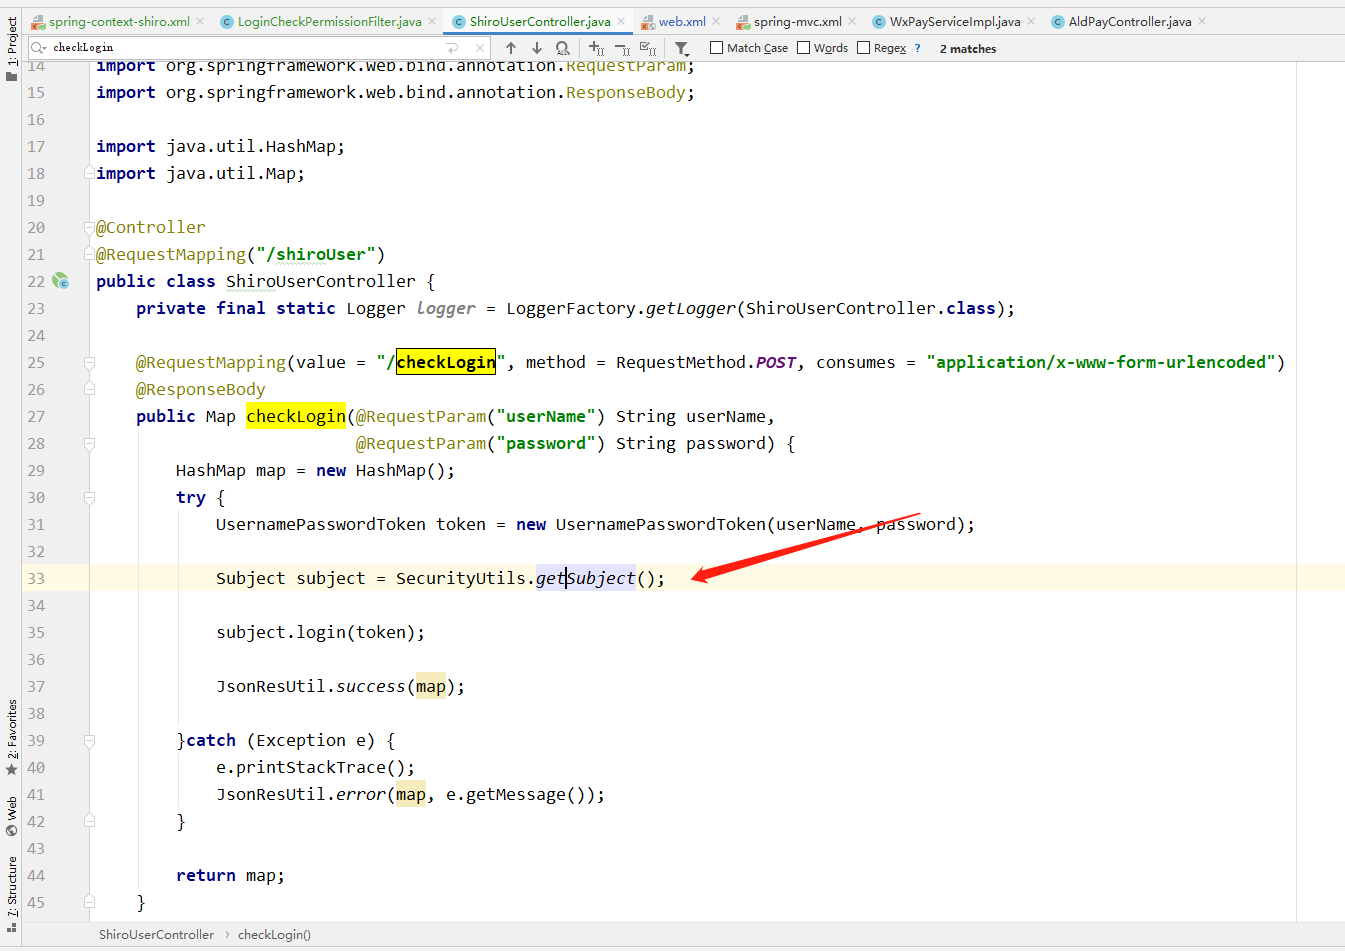
Task: Toggle fold marker at line 26 ResponseBody
Action: (x=89, y=389)
